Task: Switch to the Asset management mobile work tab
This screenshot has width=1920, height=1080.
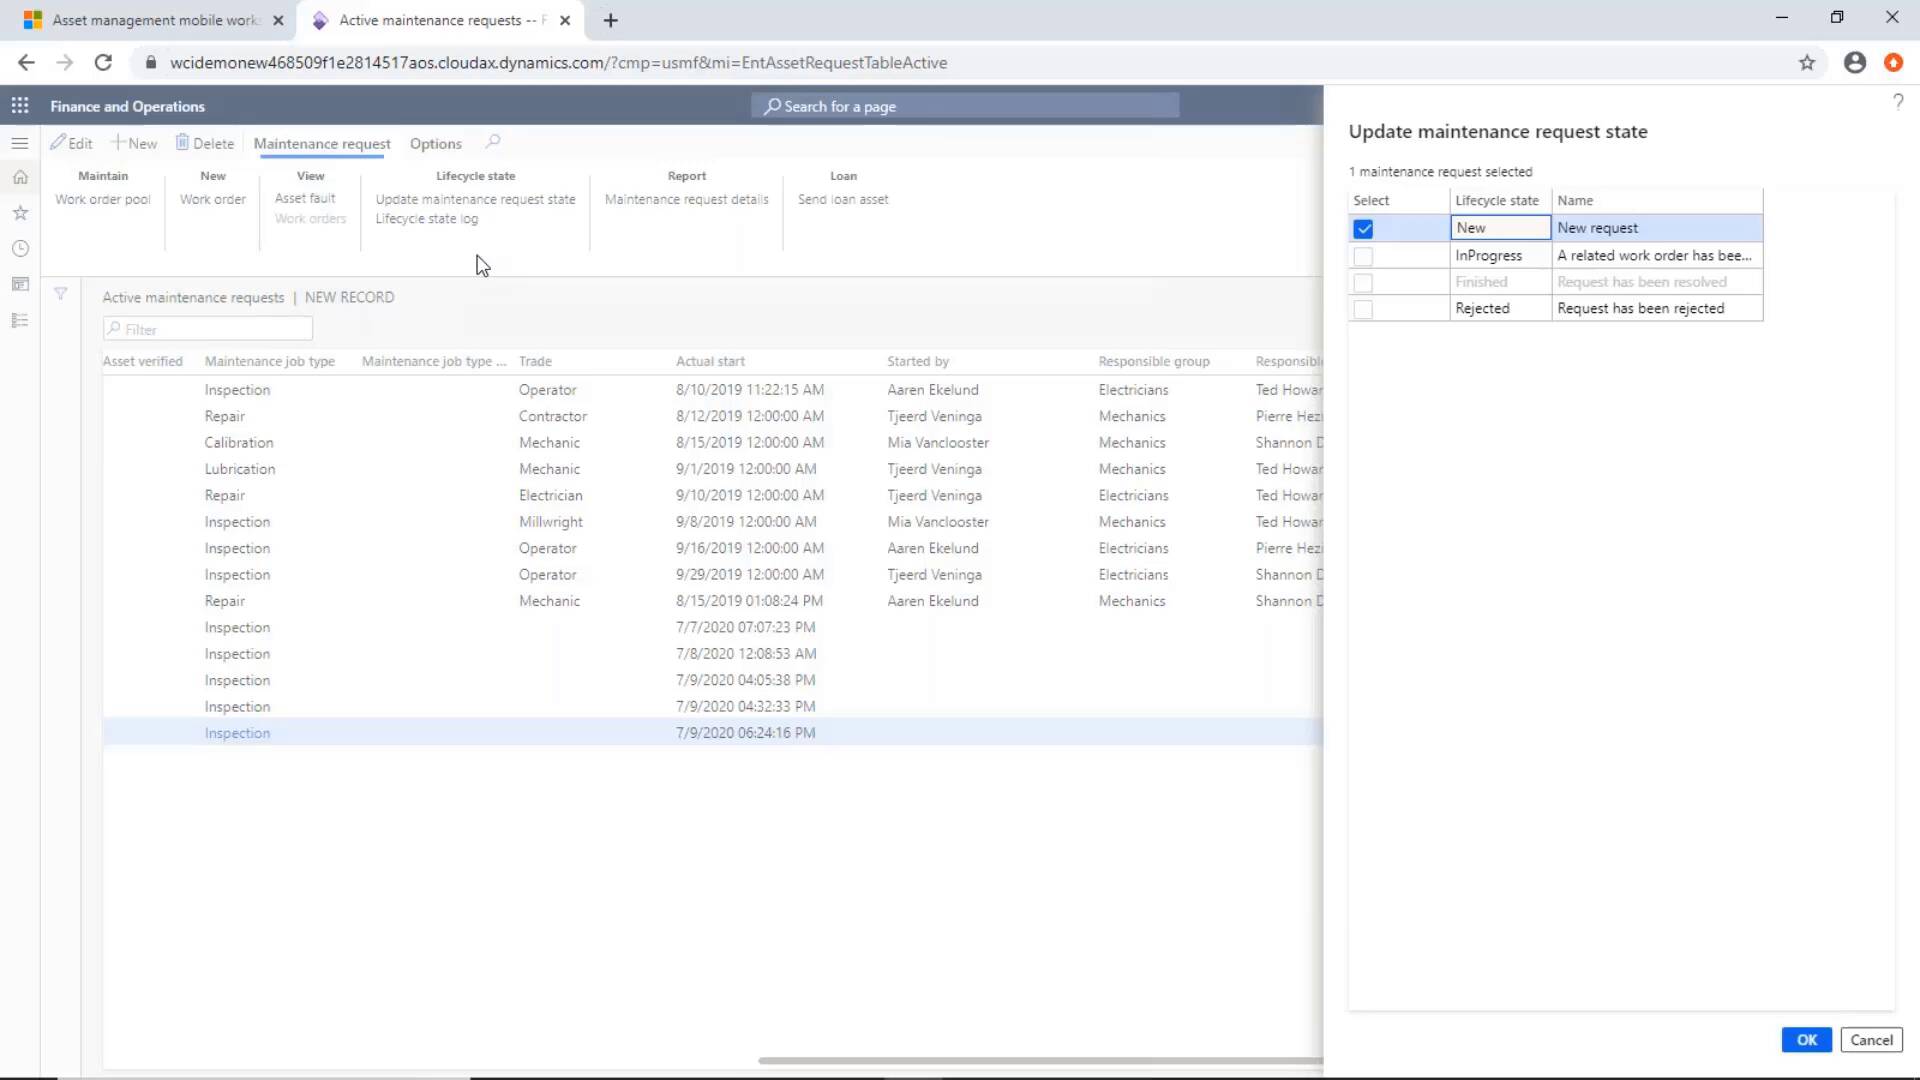Action: pyautogui.click(x=150, y=20)
